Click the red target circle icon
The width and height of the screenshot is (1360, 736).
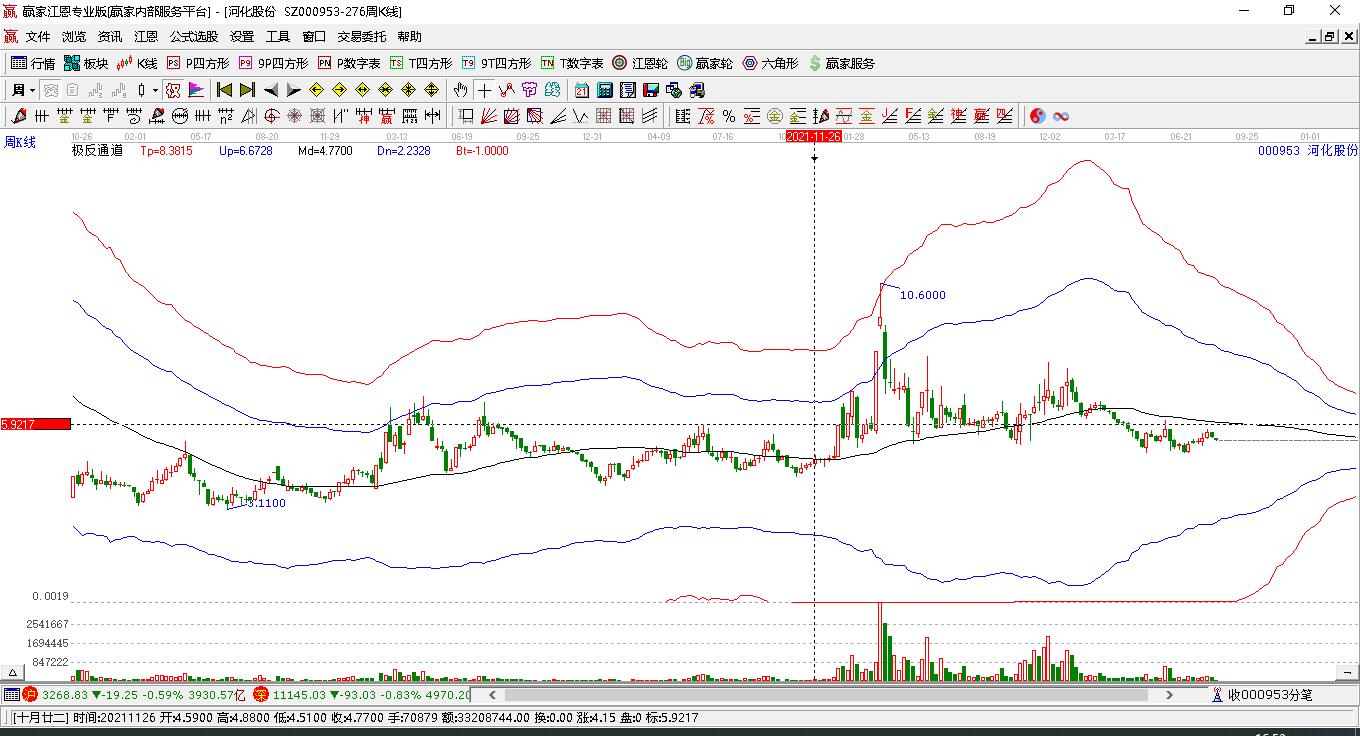coord(272,116)
